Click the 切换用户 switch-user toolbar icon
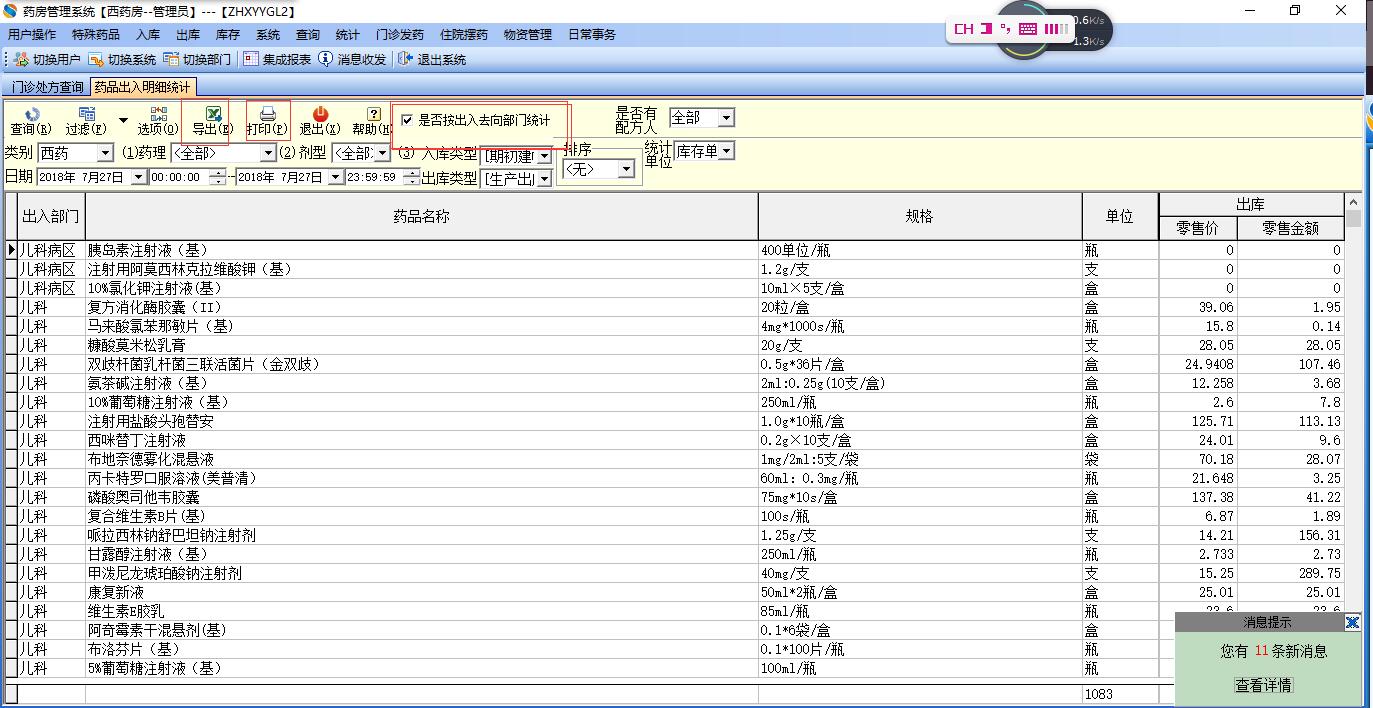 (x=22, y=60)
